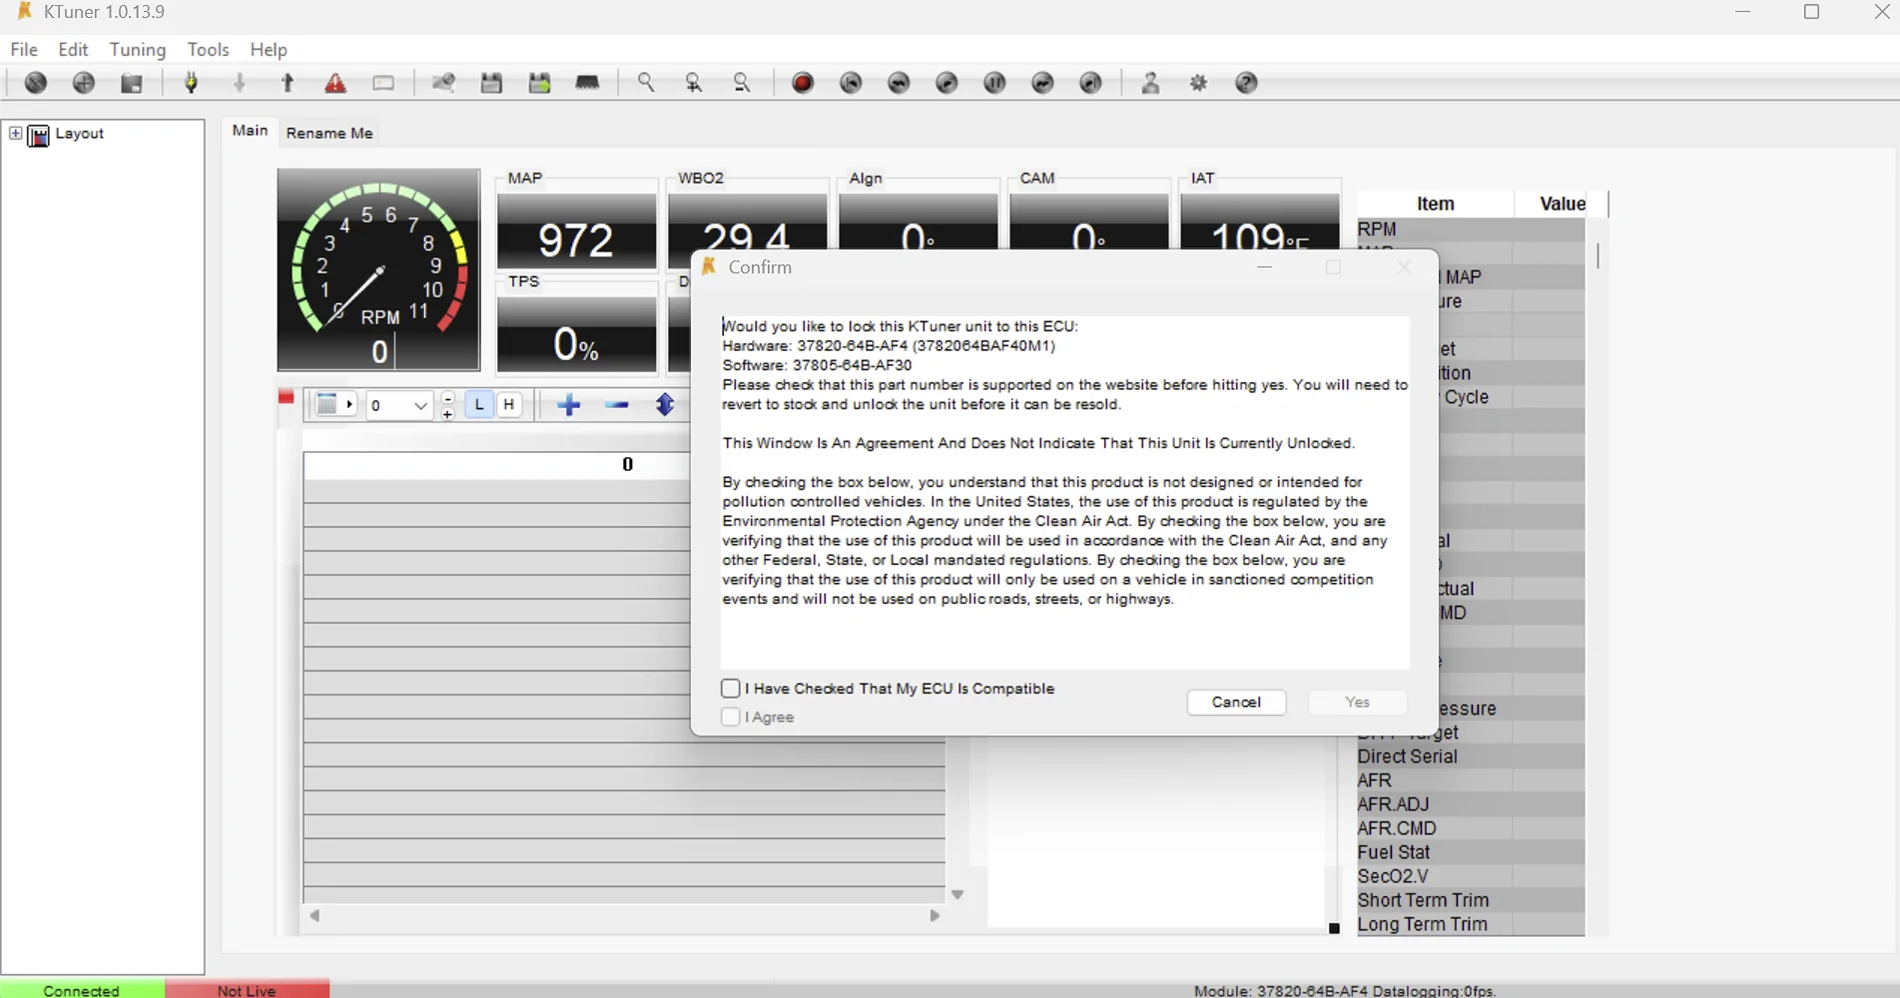Open the Help menu

click(x=268, y=49)
